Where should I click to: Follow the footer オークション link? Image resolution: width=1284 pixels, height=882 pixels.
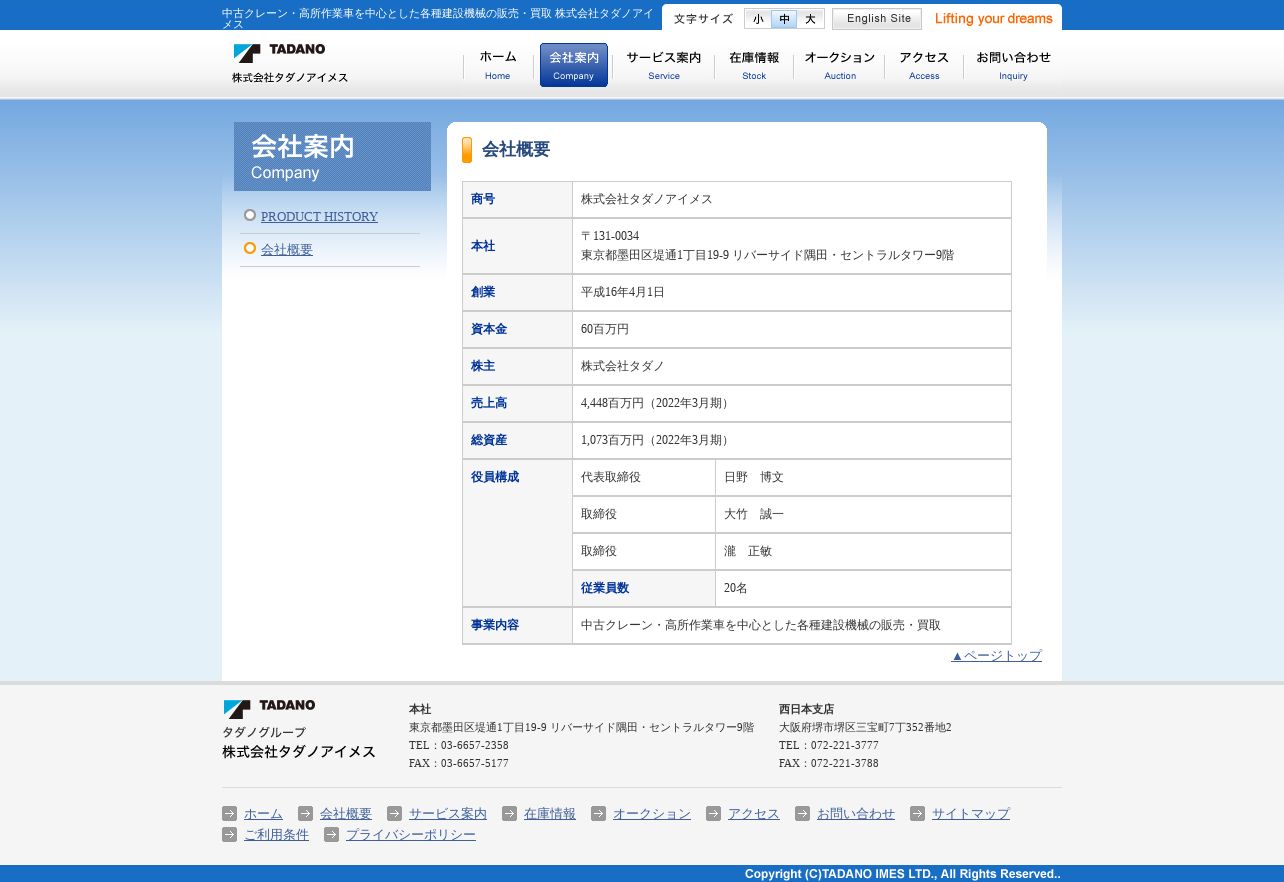pyautogui.click(x=652, y=814)
